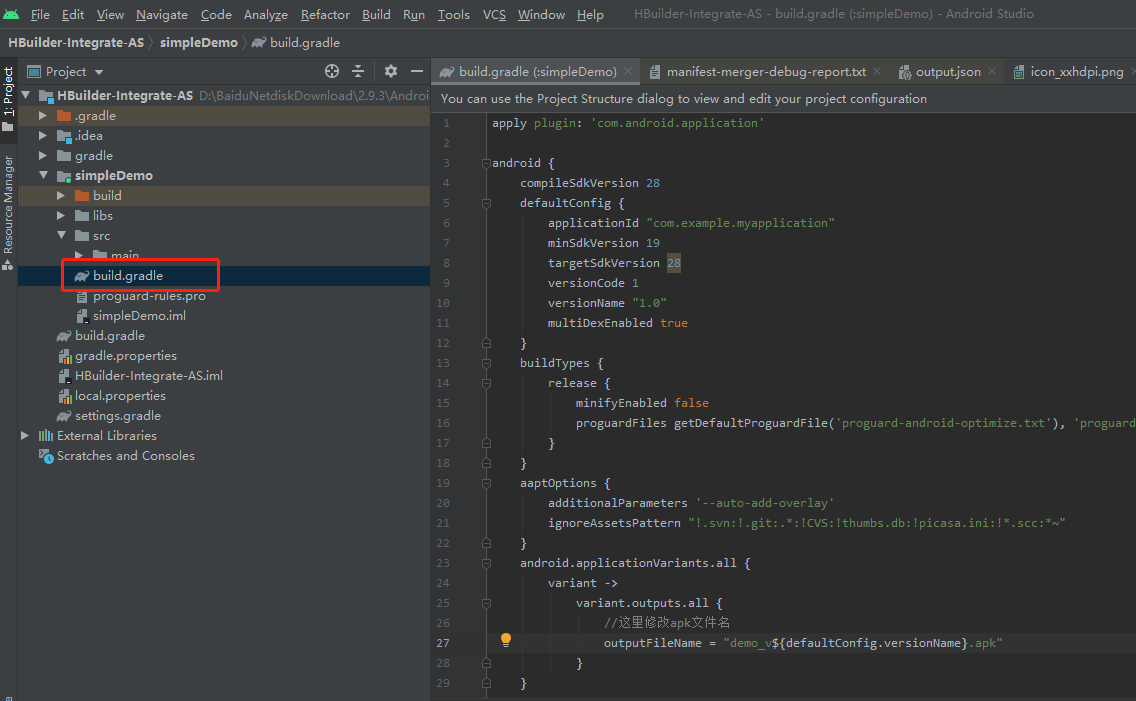Collapse All using the Project panel icon
This screenshot has width=1136, height=701.
358,71
